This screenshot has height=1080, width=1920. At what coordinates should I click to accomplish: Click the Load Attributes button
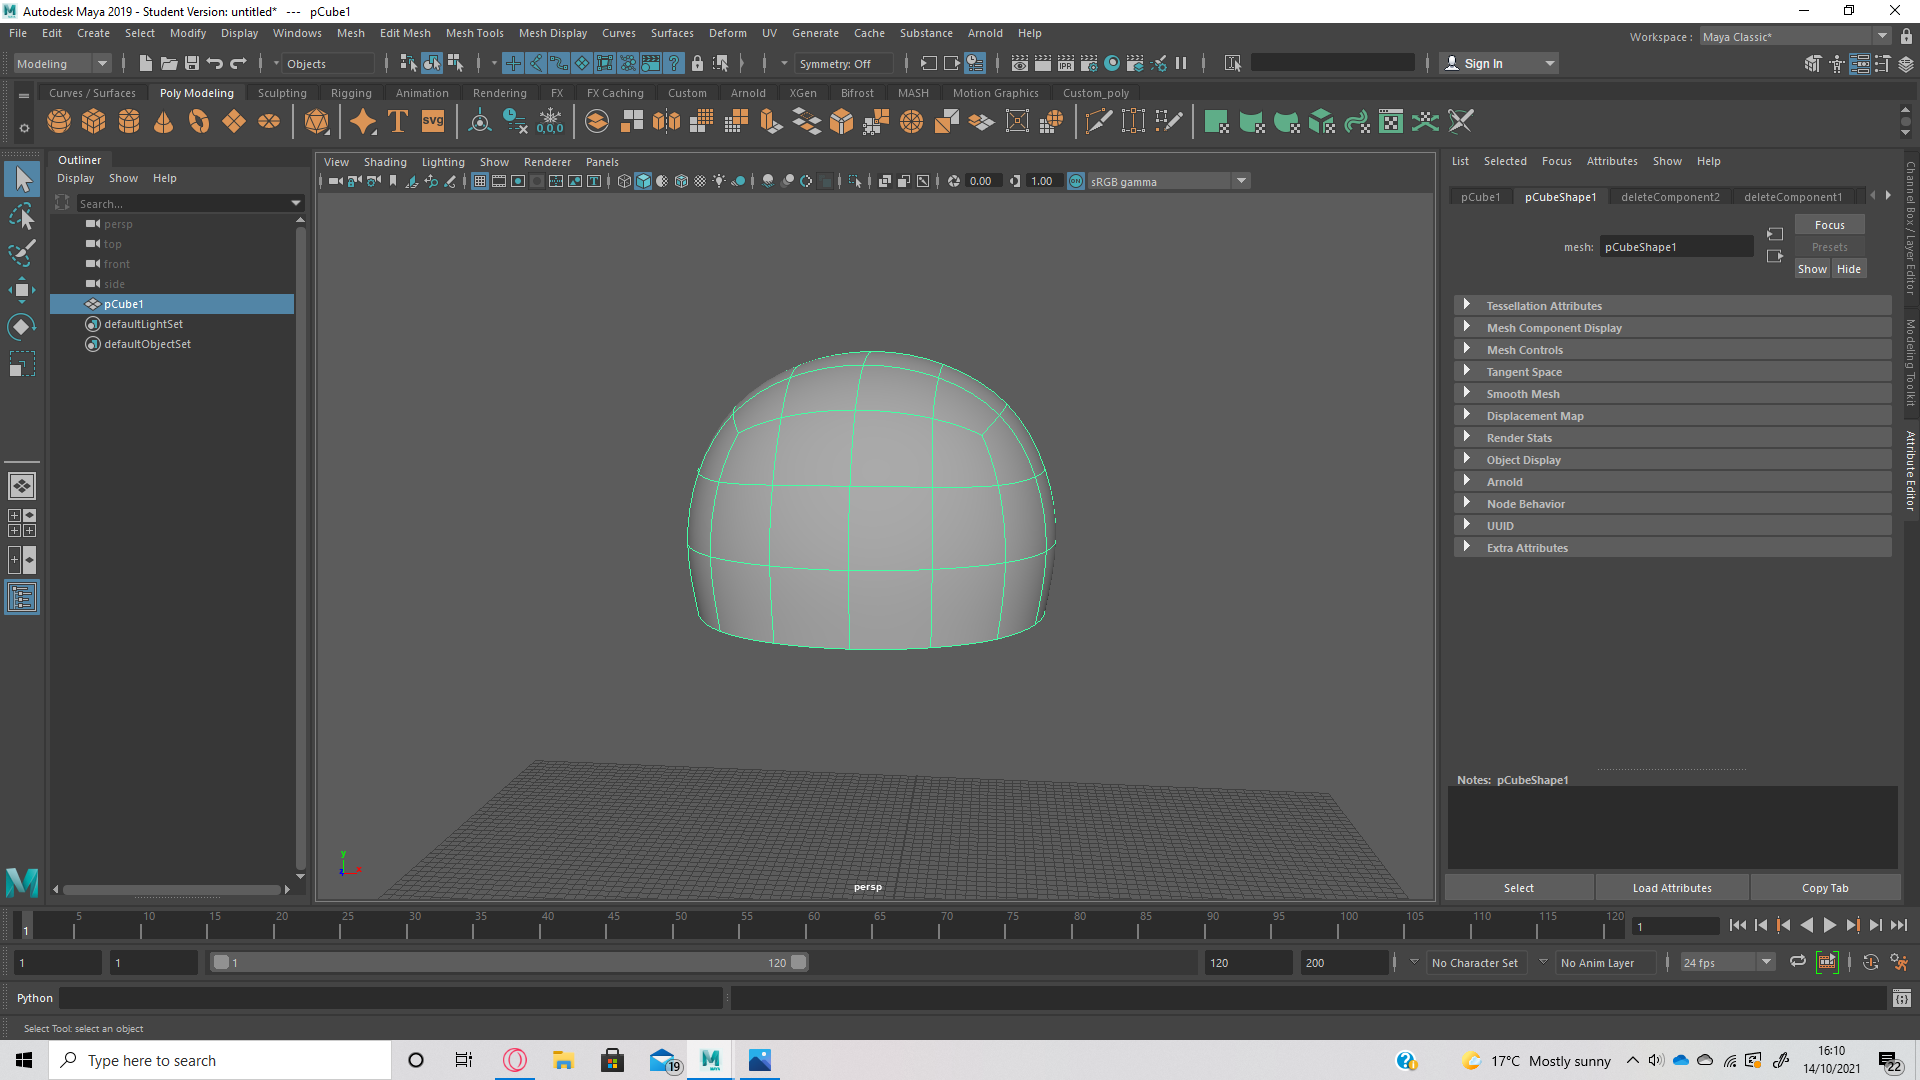(x=1671, y=888)
